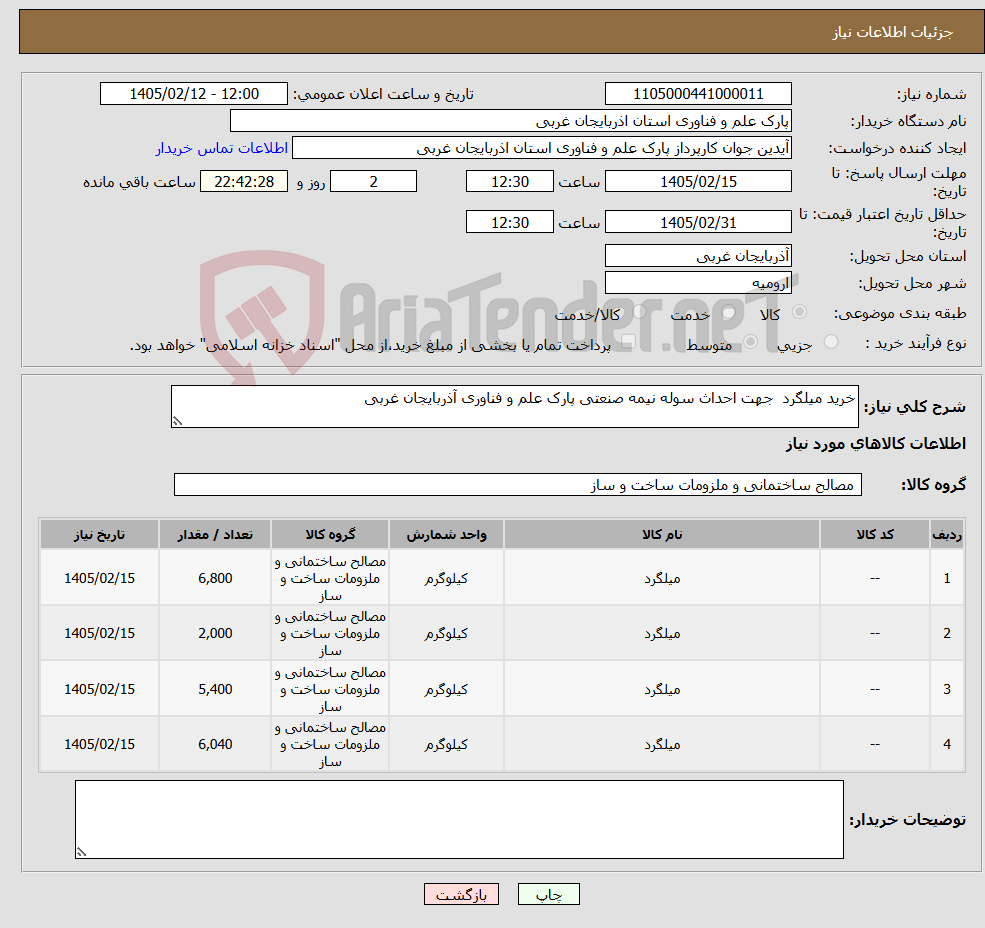The width and height of the screenshot is (985, 928).
Task: Click the buyer organization name field
Action: 511,121
